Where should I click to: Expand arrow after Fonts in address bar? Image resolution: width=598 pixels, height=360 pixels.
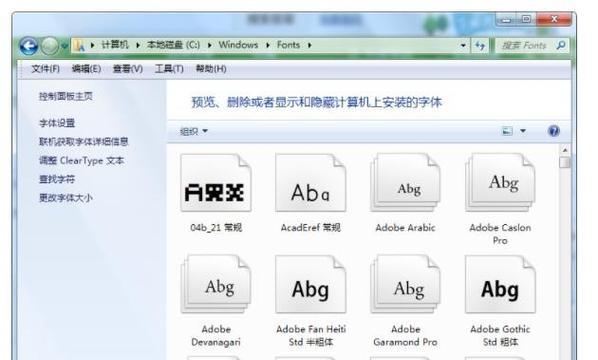(x=310, y=45)
